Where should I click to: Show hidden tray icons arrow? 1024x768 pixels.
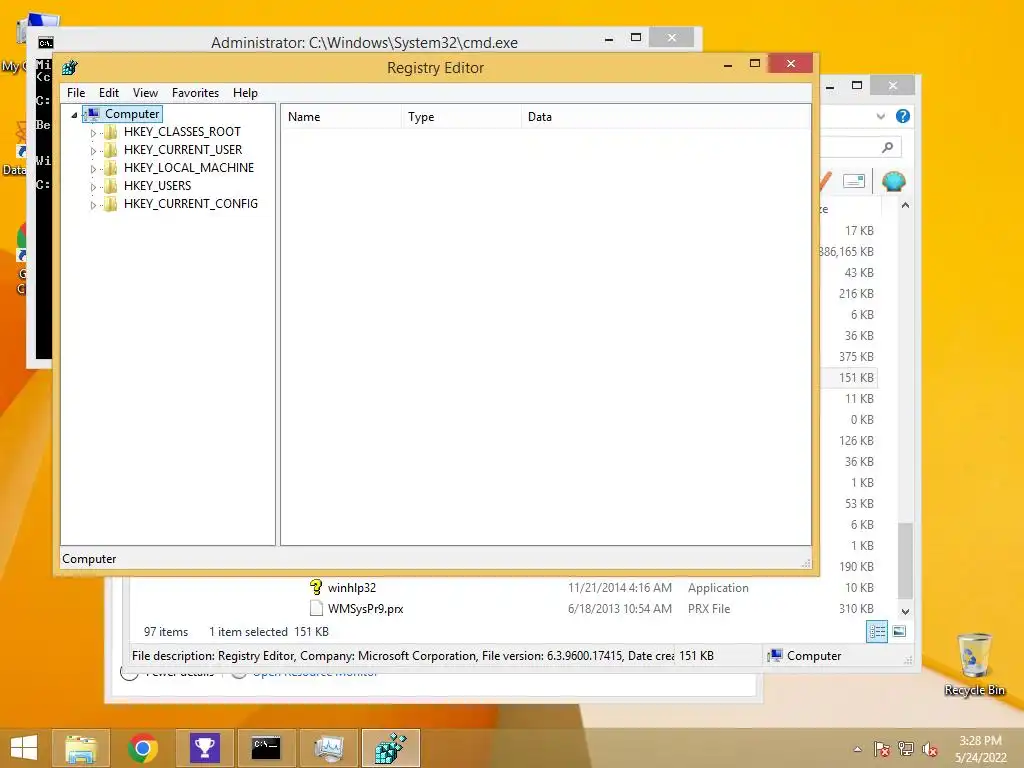[857, 749]
